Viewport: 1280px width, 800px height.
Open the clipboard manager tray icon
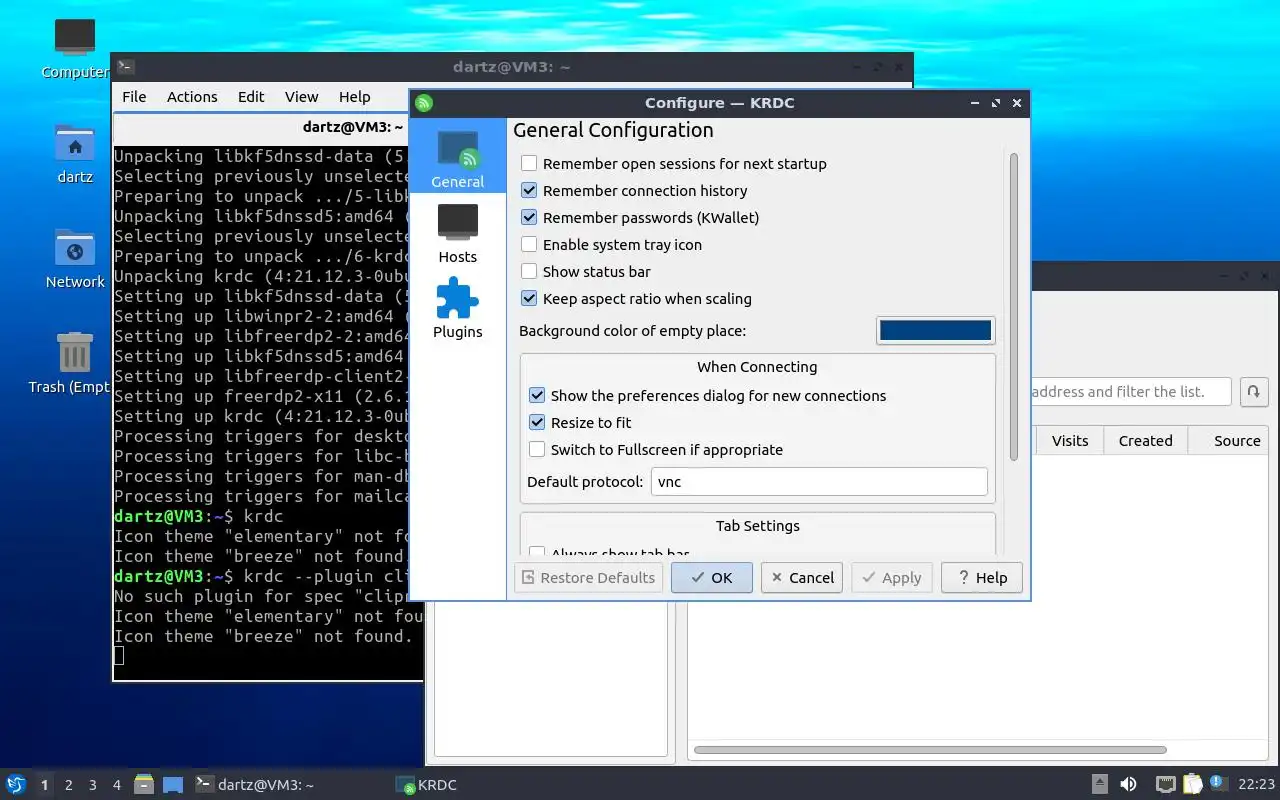[x=1192, y=785]
